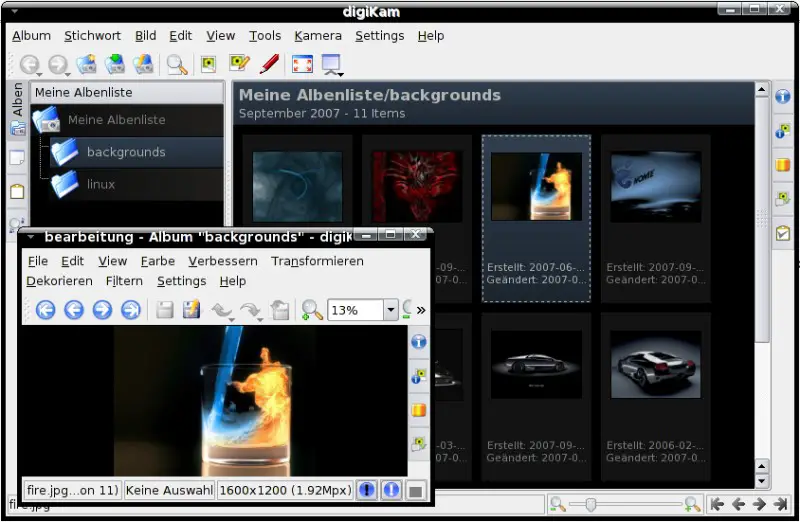Image resolution: width=800 pixels, height=522 pixels.
Task: Open the Bild menu
Action: pyautogui.click(x=145, y=36)
